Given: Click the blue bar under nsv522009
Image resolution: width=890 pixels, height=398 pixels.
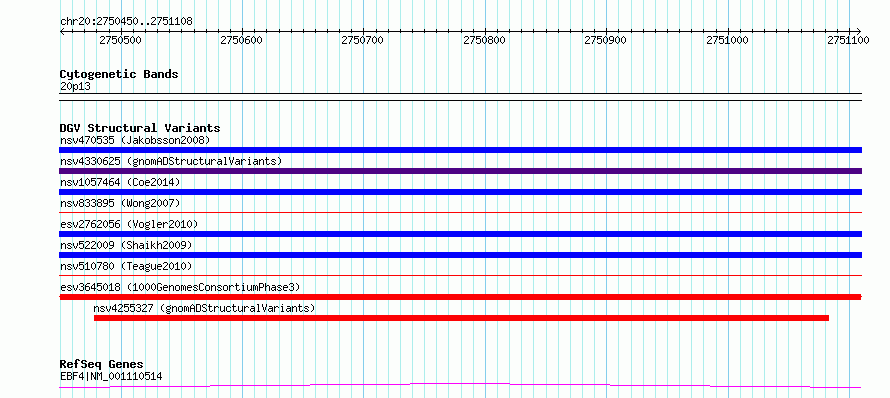Looking at the screenshot, I should pyautogui.click(x=460, y=255).
